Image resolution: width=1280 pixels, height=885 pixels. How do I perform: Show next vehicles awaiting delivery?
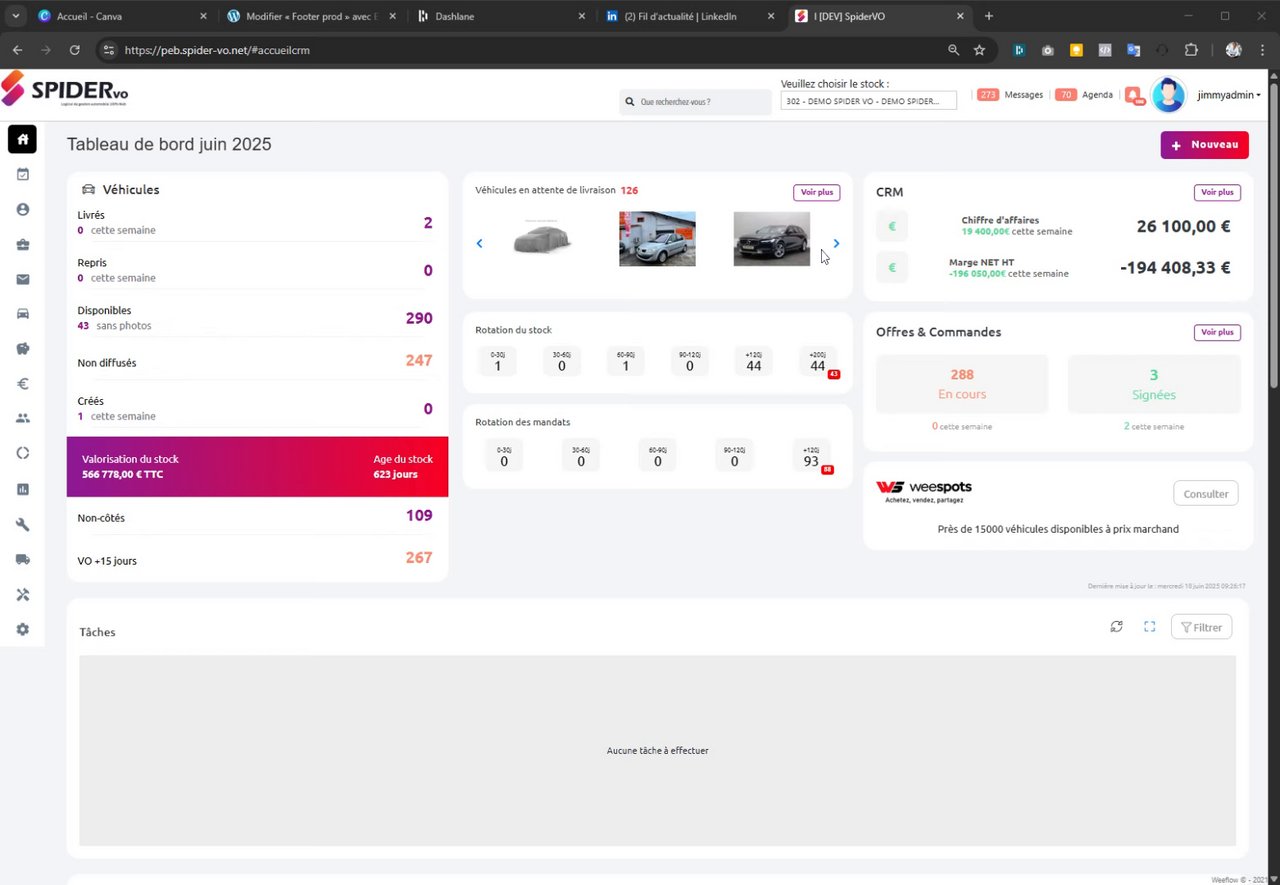click(836, 243)
